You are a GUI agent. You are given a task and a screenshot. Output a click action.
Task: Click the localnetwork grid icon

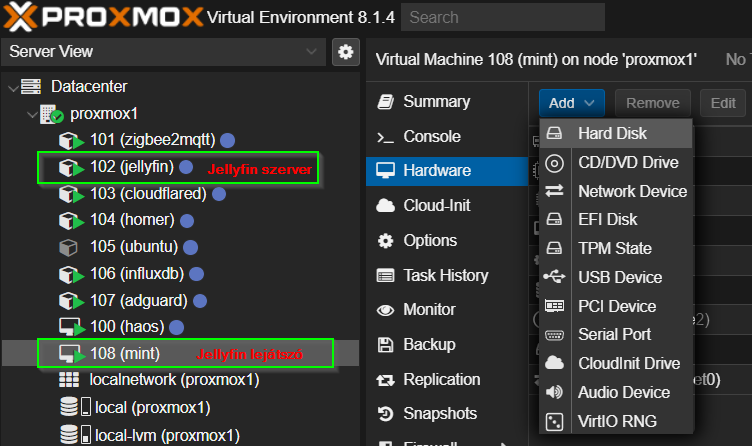click(69, 380)
